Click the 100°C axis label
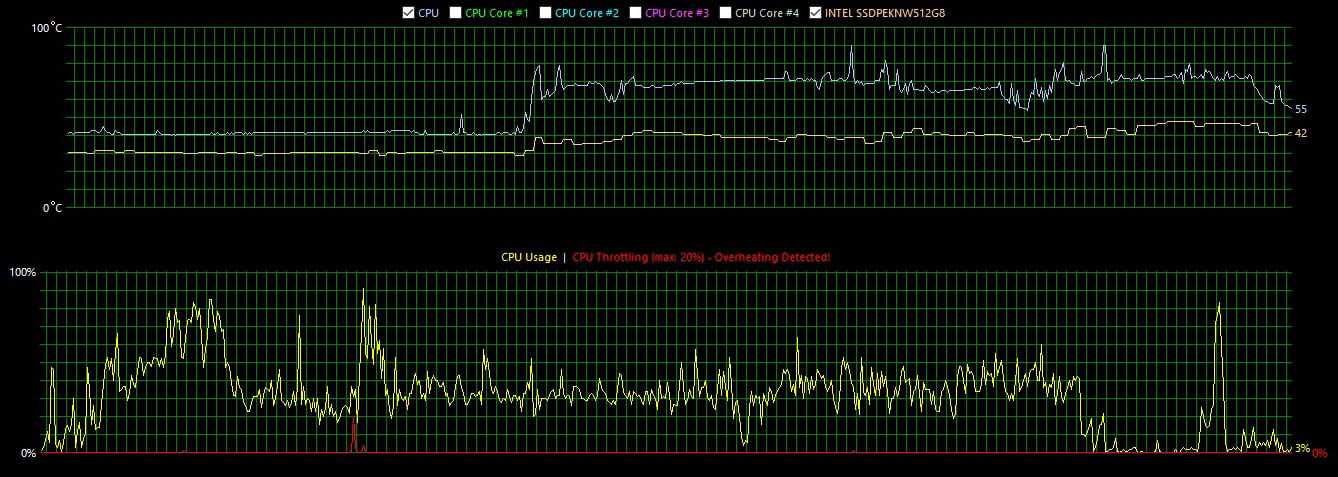 pyautogui.click(x=47, y=28)
